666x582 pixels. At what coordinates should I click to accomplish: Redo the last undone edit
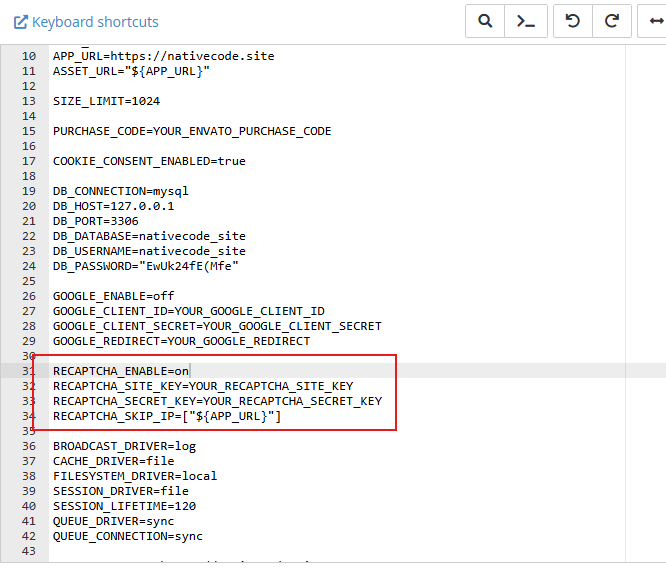tap(612, 21)
